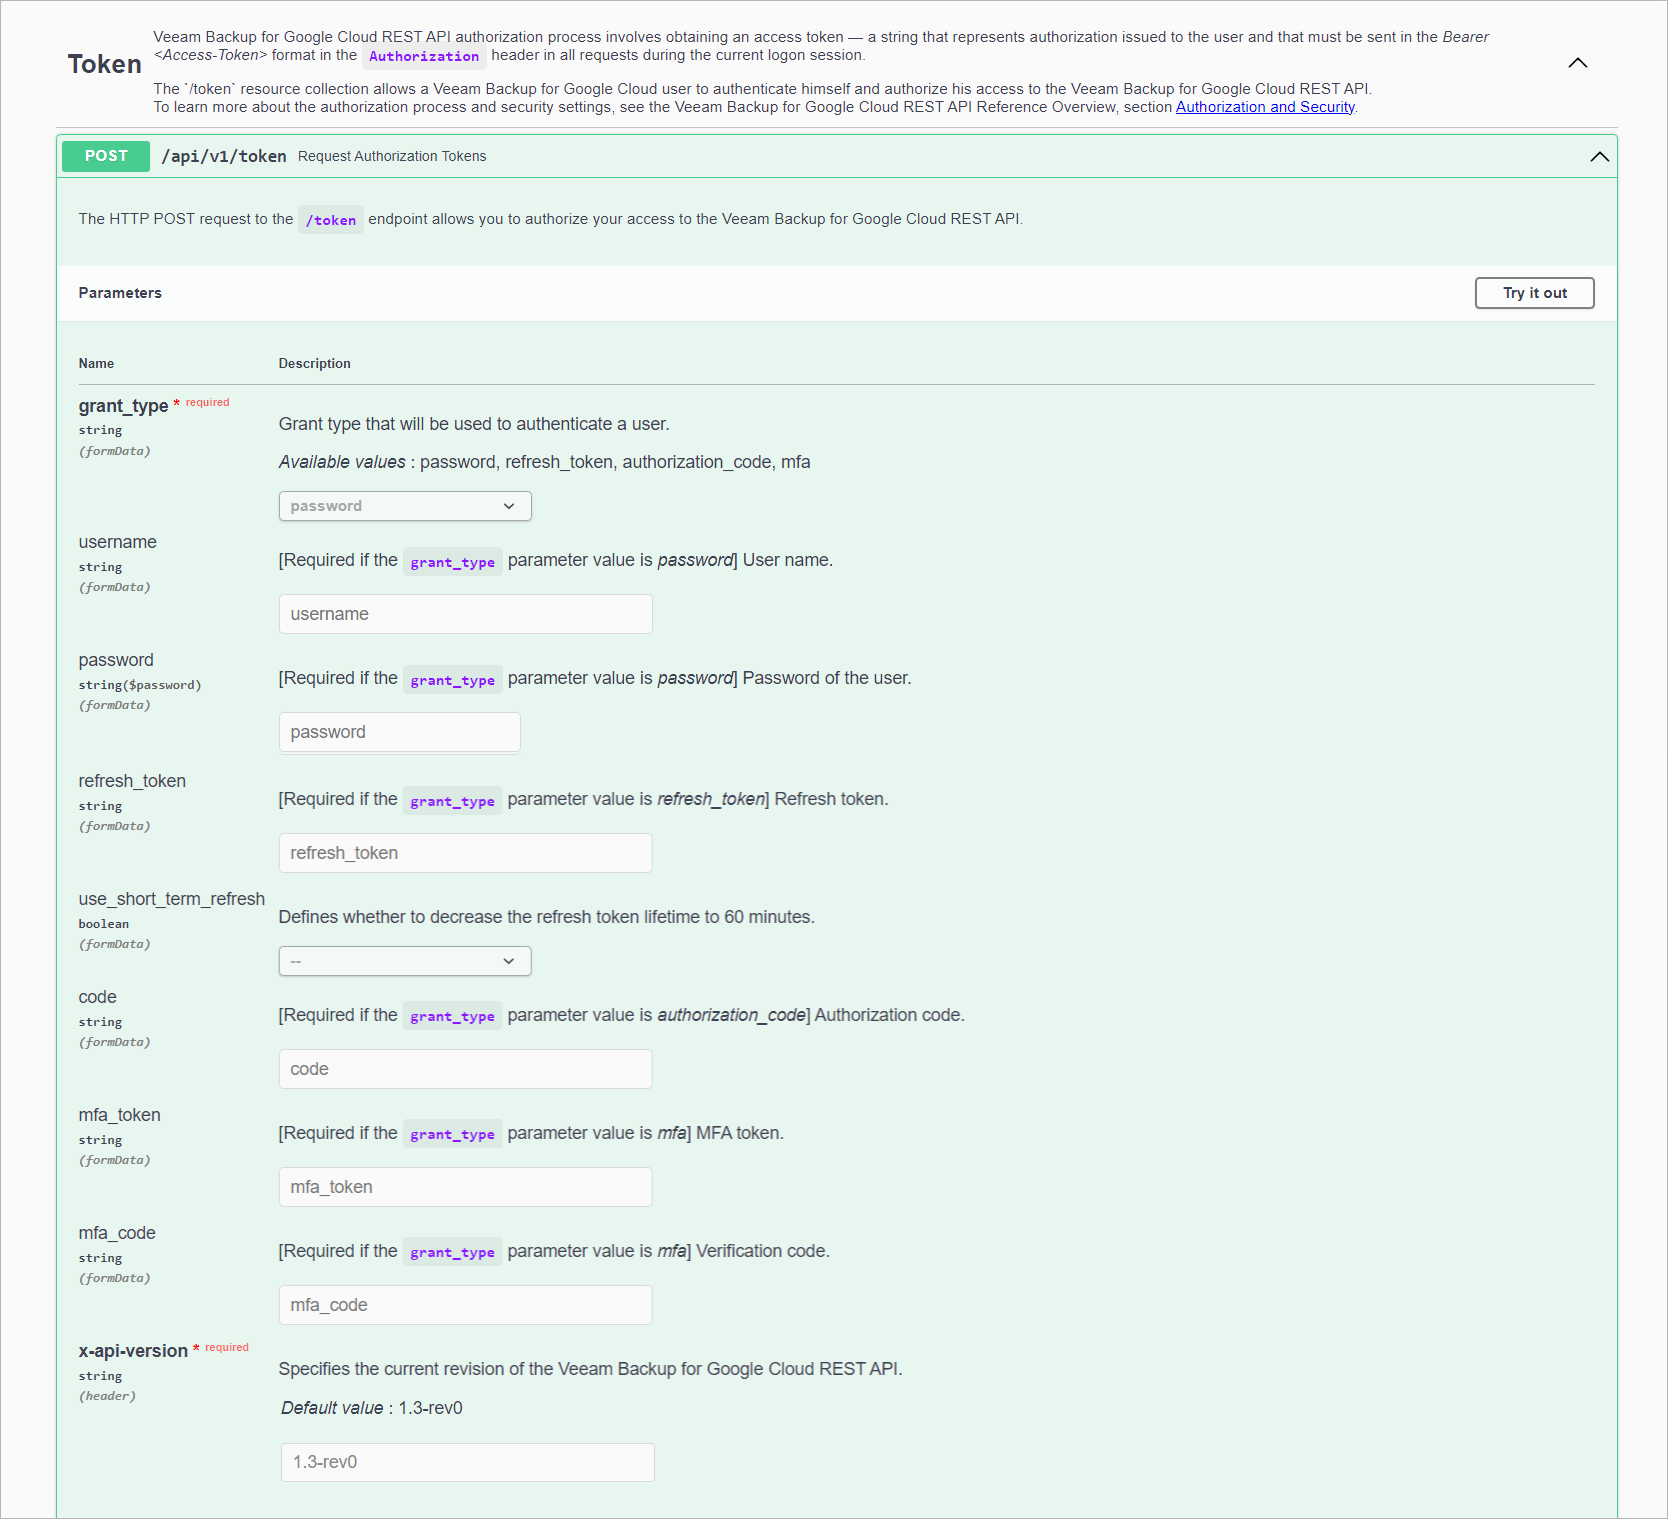This screenshot has height=1519, width=1668.
Task: Collapse the POST /api/v1/token operation chevron
Action: point(1600,156)
